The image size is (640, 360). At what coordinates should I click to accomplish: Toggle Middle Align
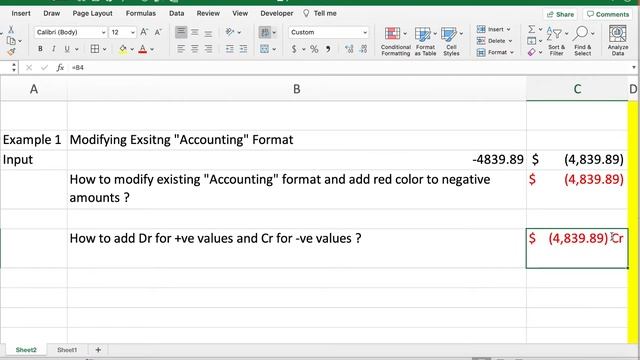(195, 32)
